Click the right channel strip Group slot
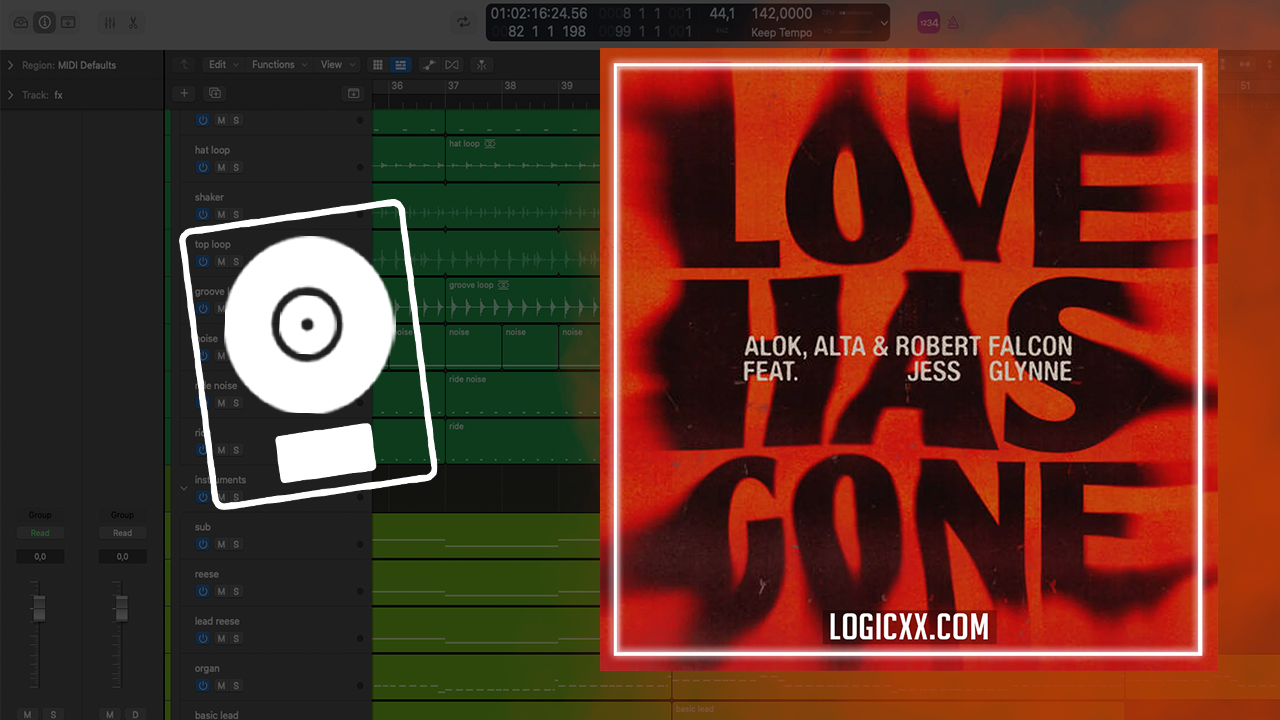This screenshot has height=720, width=1280. (x=122, y=516)
